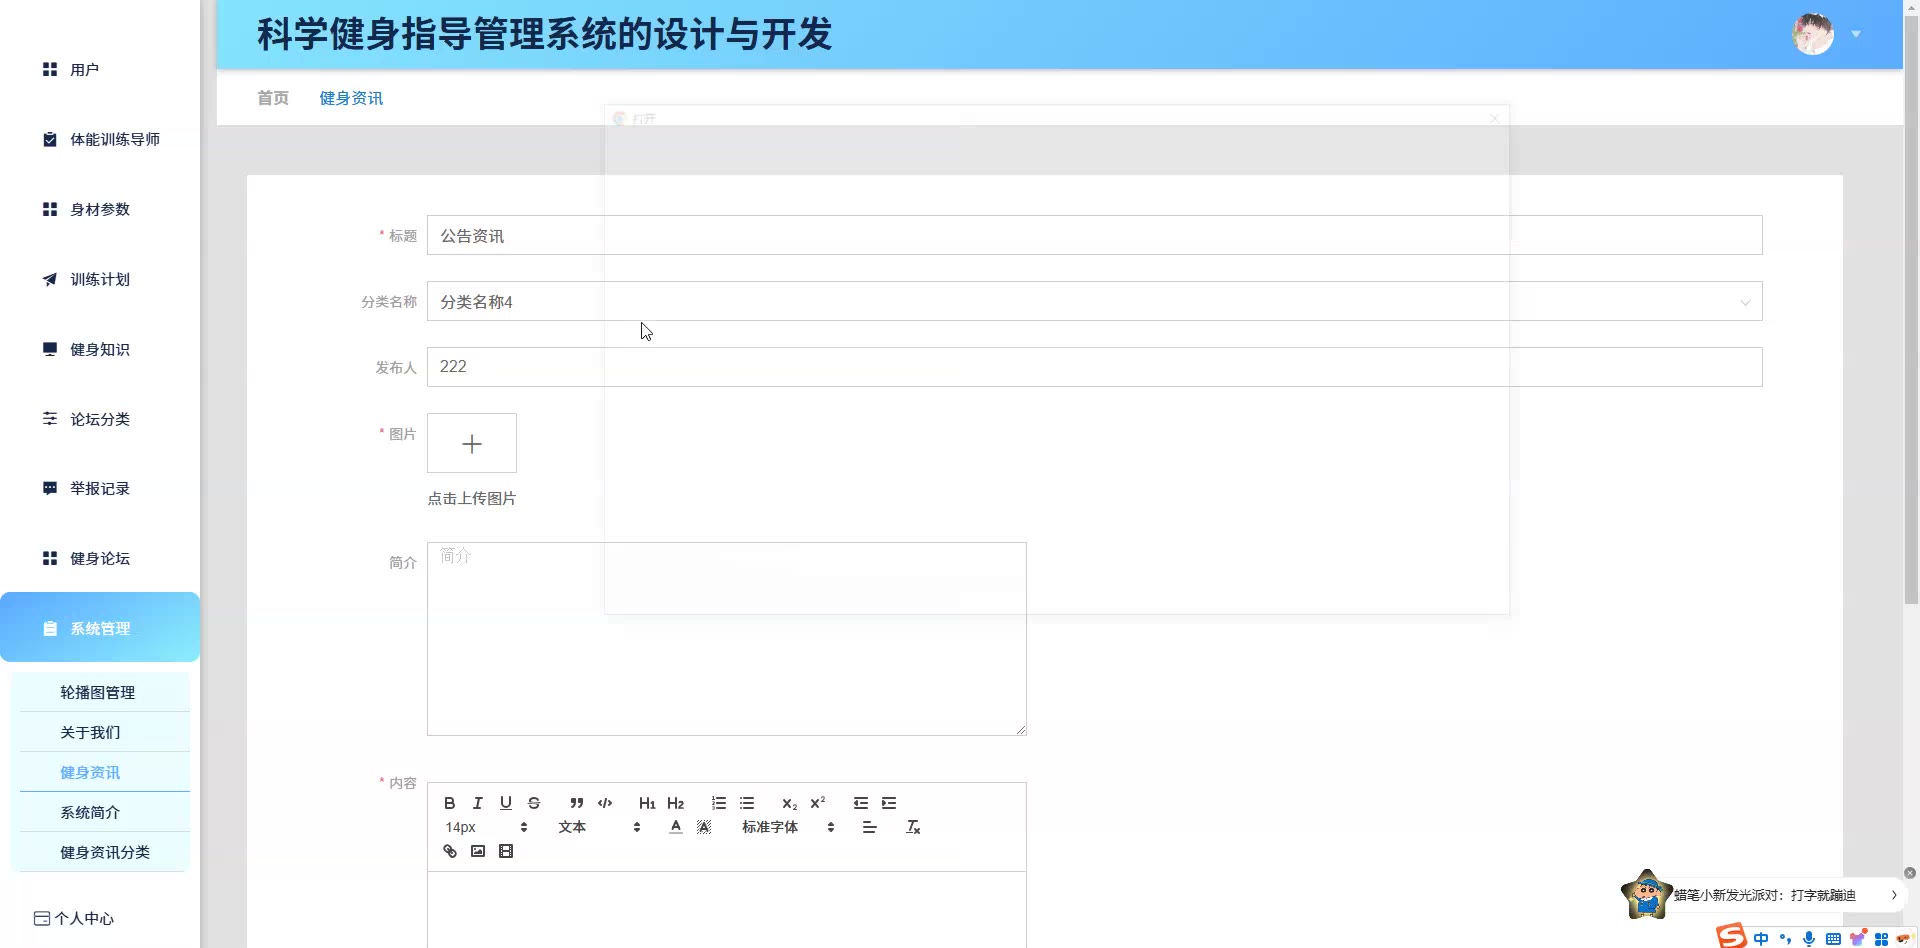The height and width of the screenshot is (948, 1920).
Task: Insert a hyperlink in the editor
Action: 450,851
